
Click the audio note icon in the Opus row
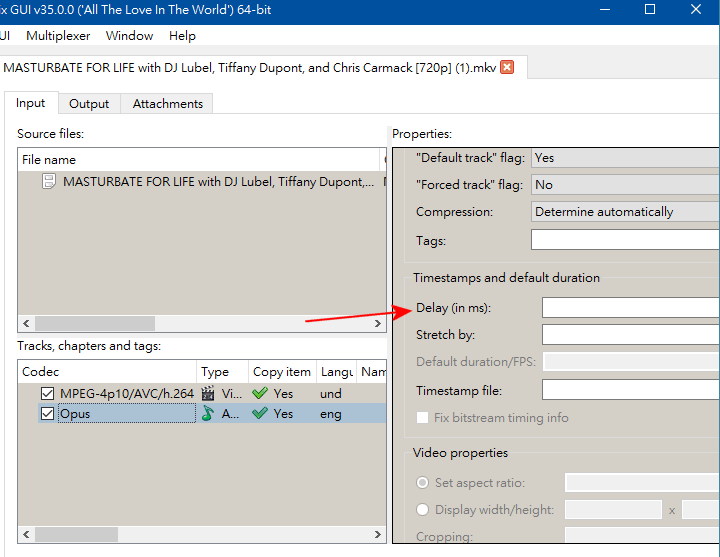(x=208, y=413)
